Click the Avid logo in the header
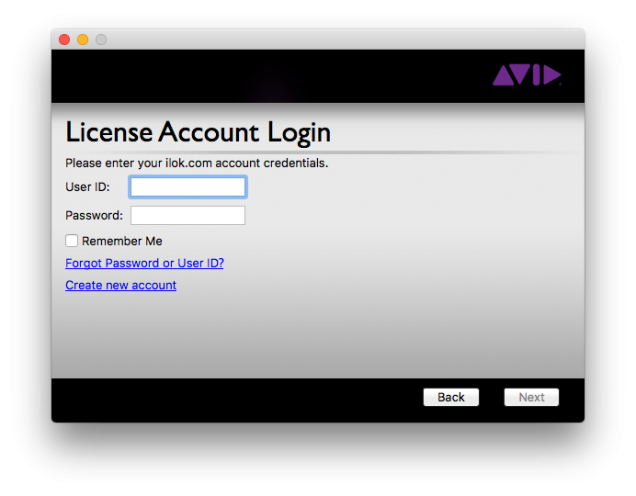636x496 pixels. pos(527,75)
